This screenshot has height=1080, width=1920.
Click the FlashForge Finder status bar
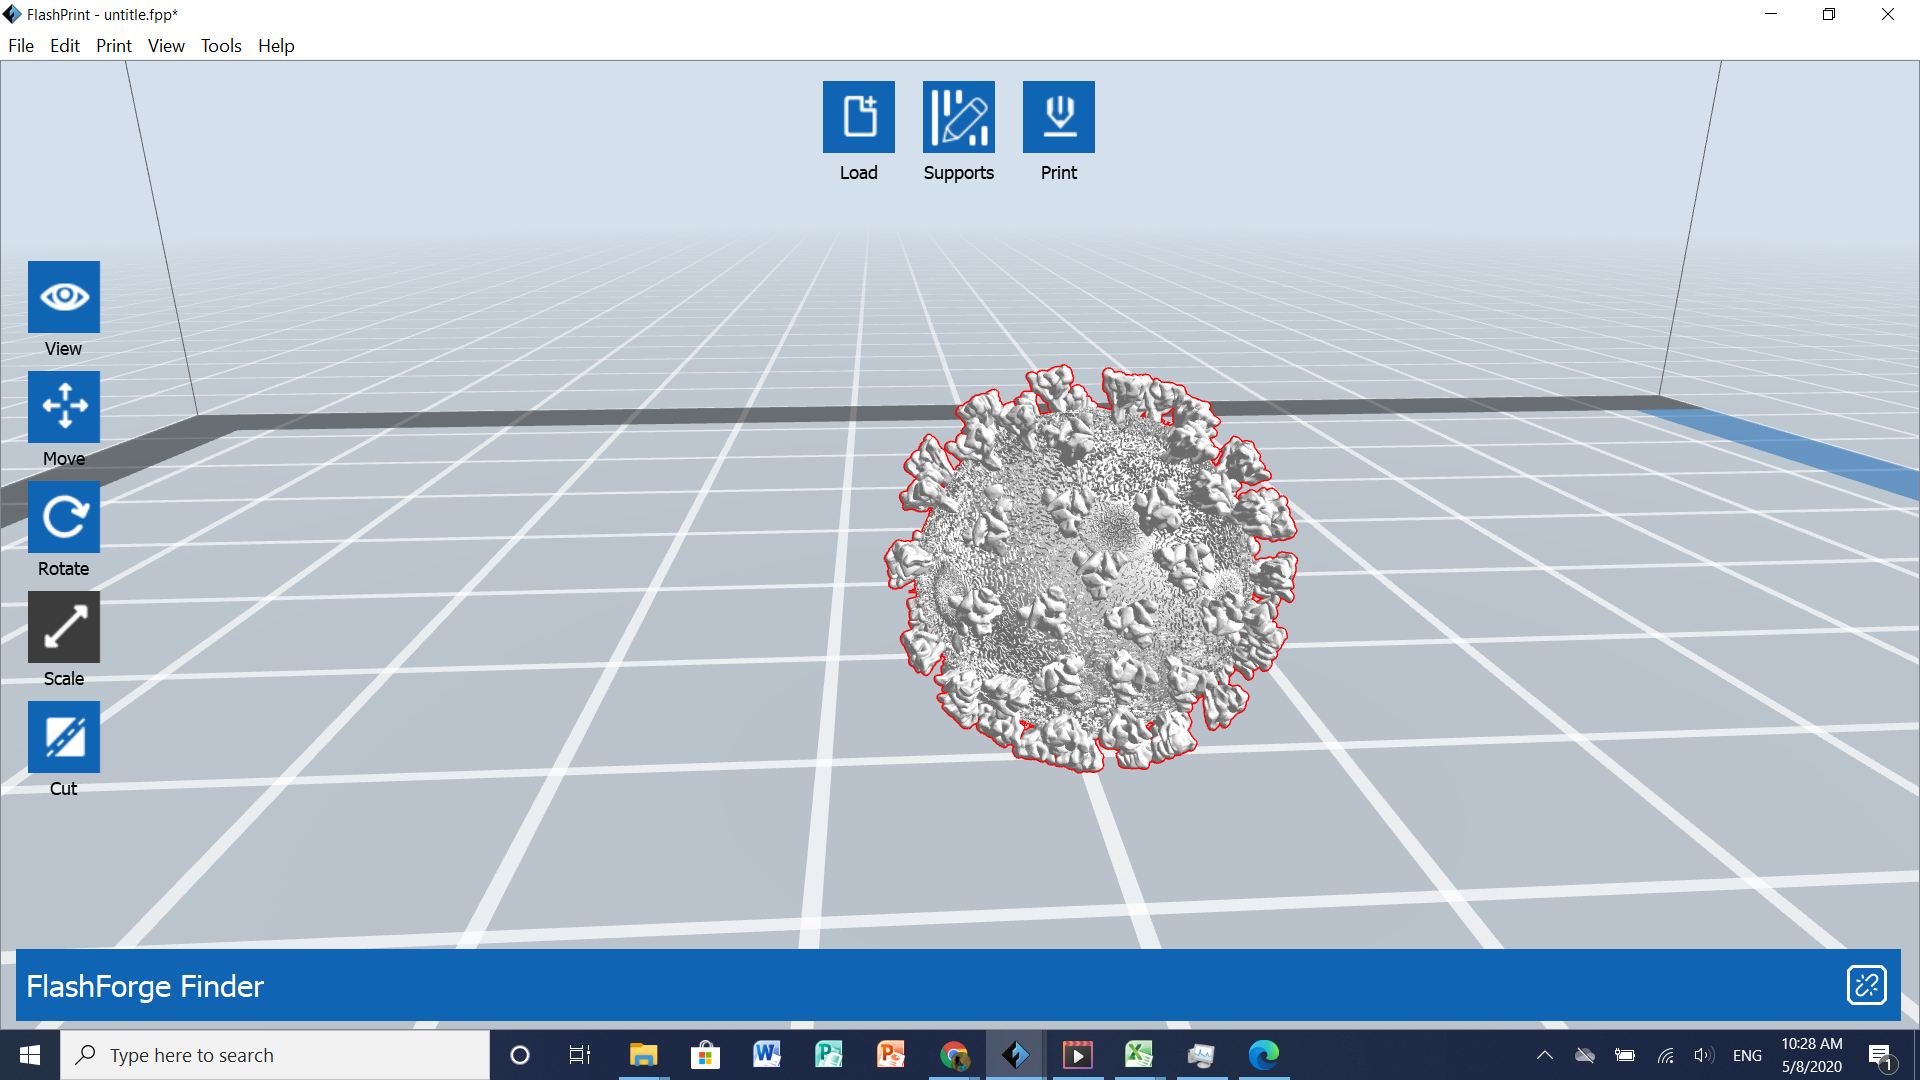[x=900, y=986]
